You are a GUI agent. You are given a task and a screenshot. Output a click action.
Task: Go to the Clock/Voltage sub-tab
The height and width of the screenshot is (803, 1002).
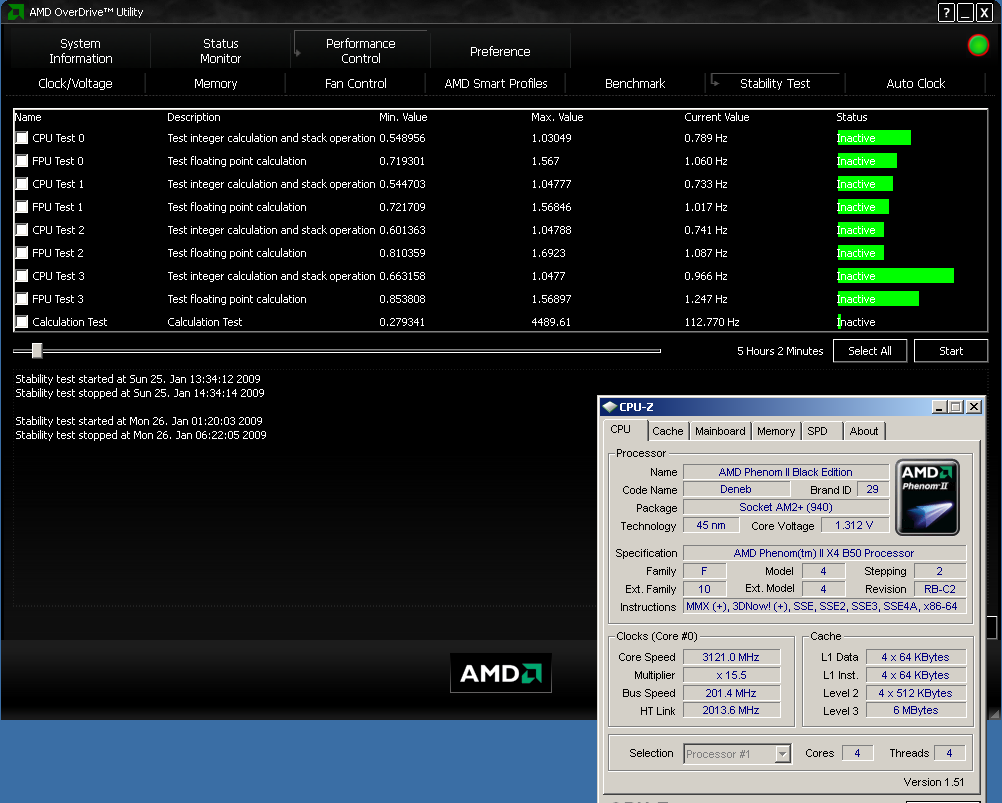click(x=75, y=84)
